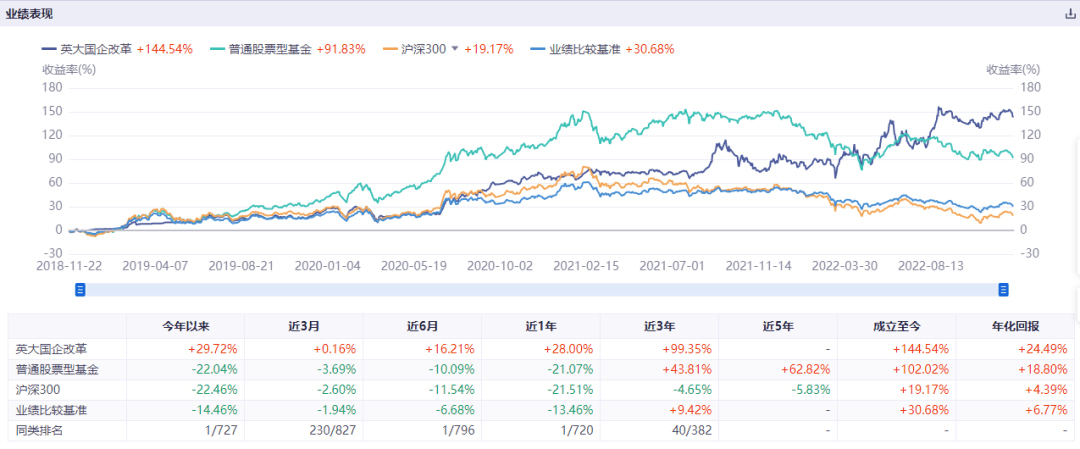Select the 近6月 column header

[422, 326]
